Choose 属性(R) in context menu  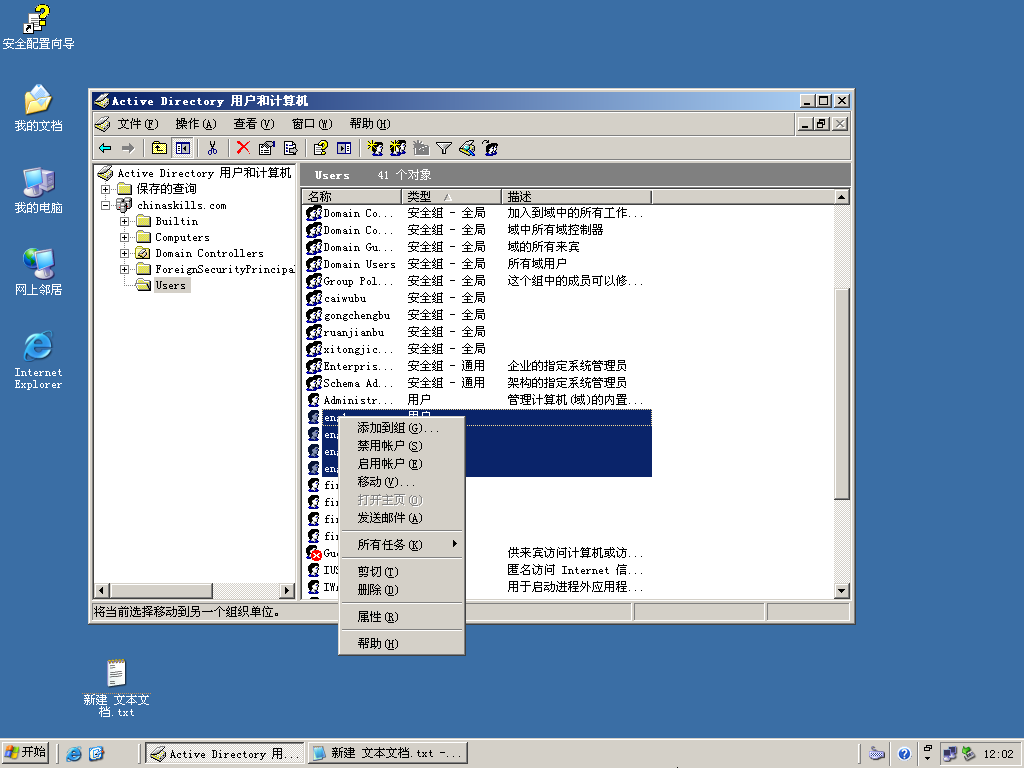[402, 616]
